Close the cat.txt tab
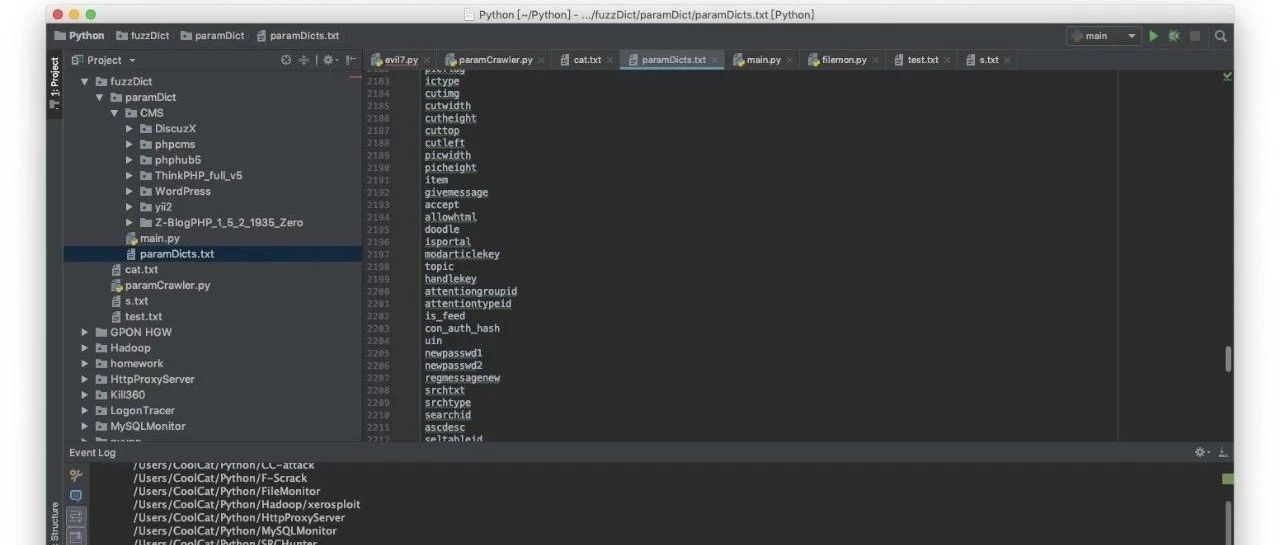Viewport: 1280px width, 545px height. tap(611, 60)
